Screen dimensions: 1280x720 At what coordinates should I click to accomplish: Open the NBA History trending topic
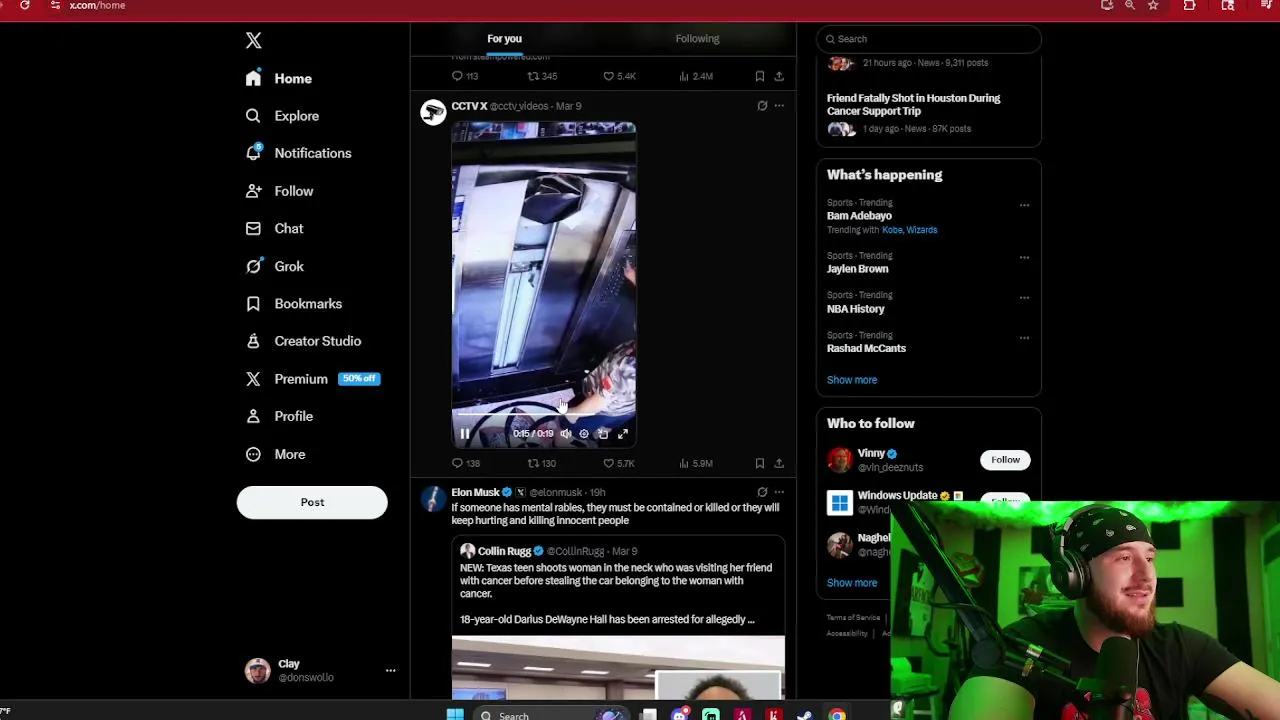point(855,309)
